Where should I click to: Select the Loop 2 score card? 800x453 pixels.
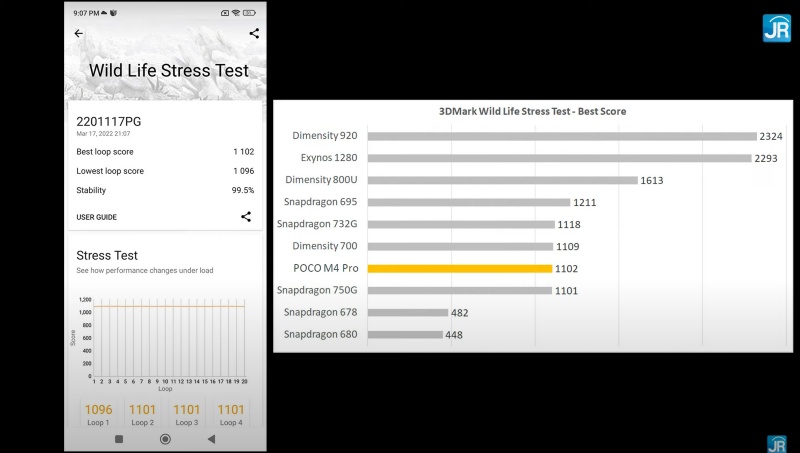pos(142,414)
